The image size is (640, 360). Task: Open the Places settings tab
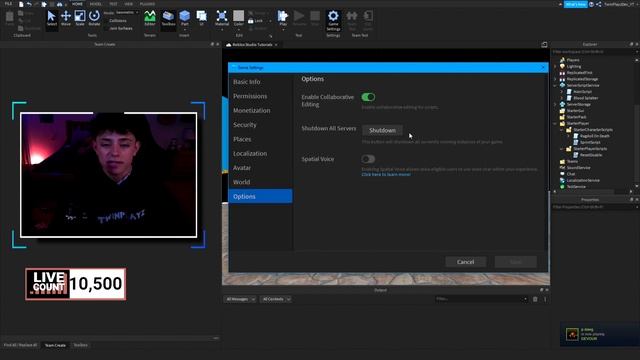(x=260, y=139)
